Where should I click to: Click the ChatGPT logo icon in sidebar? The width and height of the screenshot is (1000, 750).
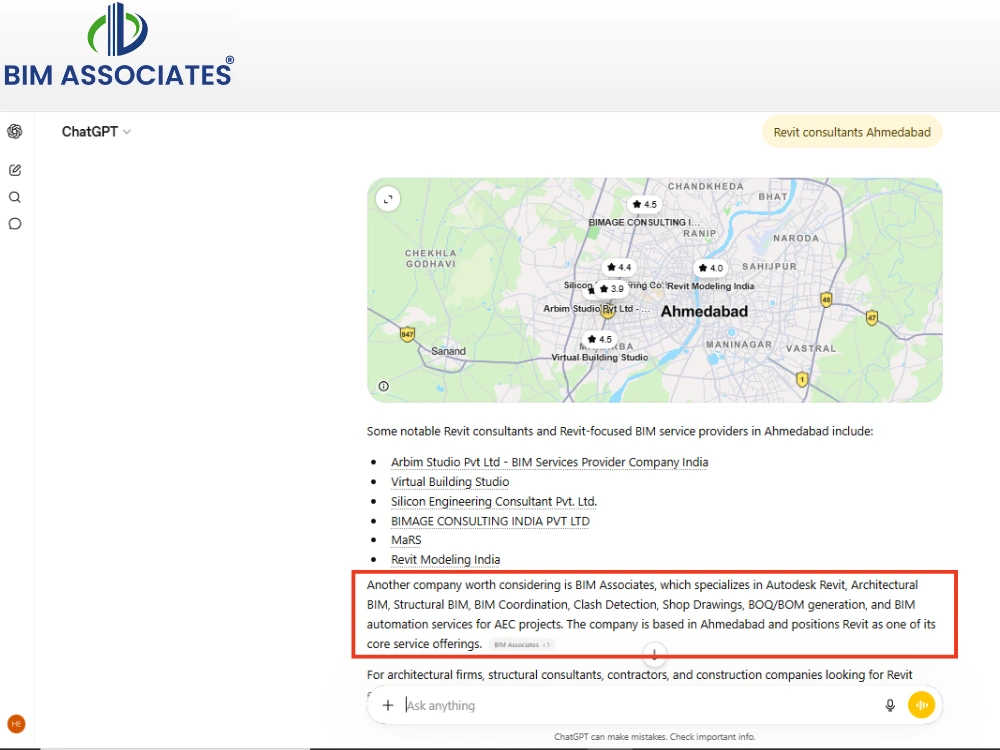(x=15, y=131)
